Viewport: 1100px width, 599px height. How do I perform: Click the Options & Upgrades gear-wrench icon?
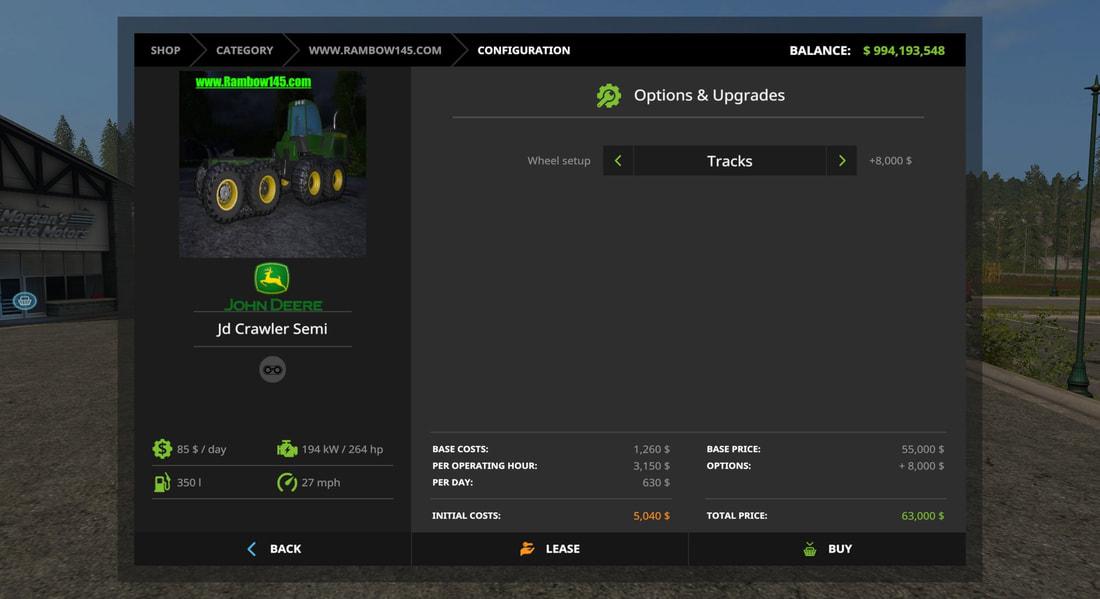click(608, 96)
